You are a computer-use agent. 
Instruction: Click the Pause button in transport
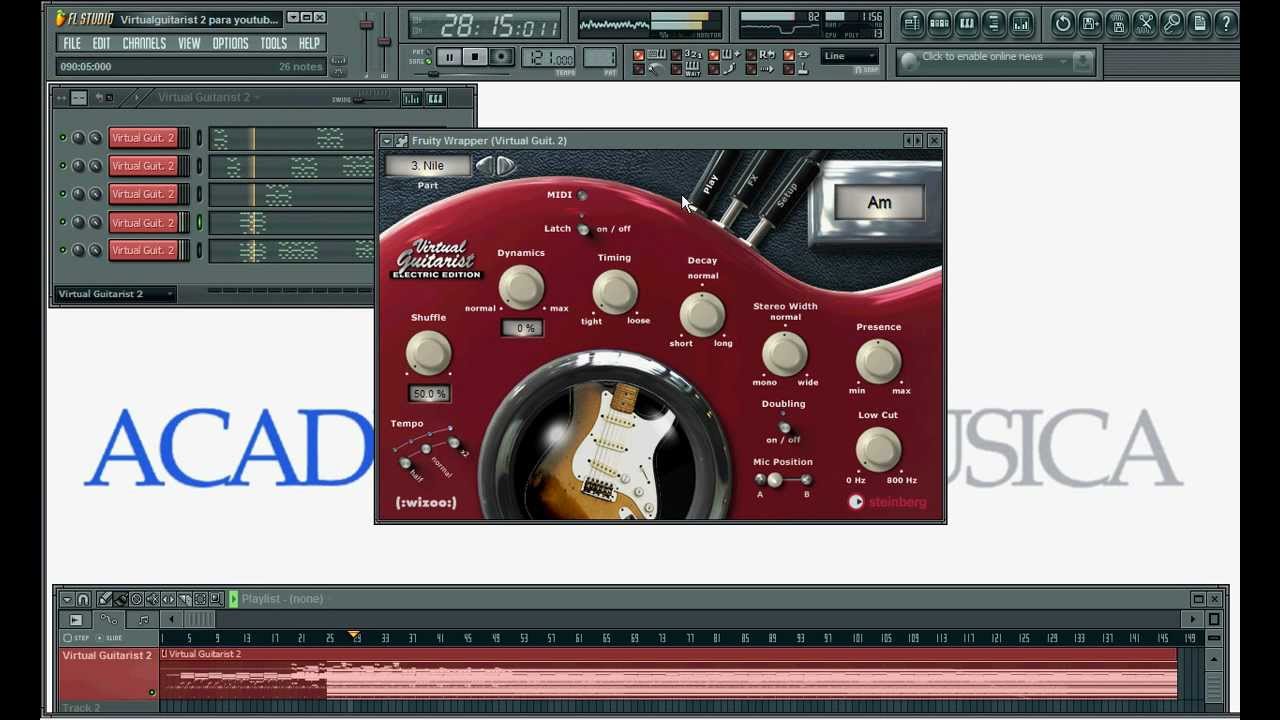pyautogui.click(x=449, y=57)
